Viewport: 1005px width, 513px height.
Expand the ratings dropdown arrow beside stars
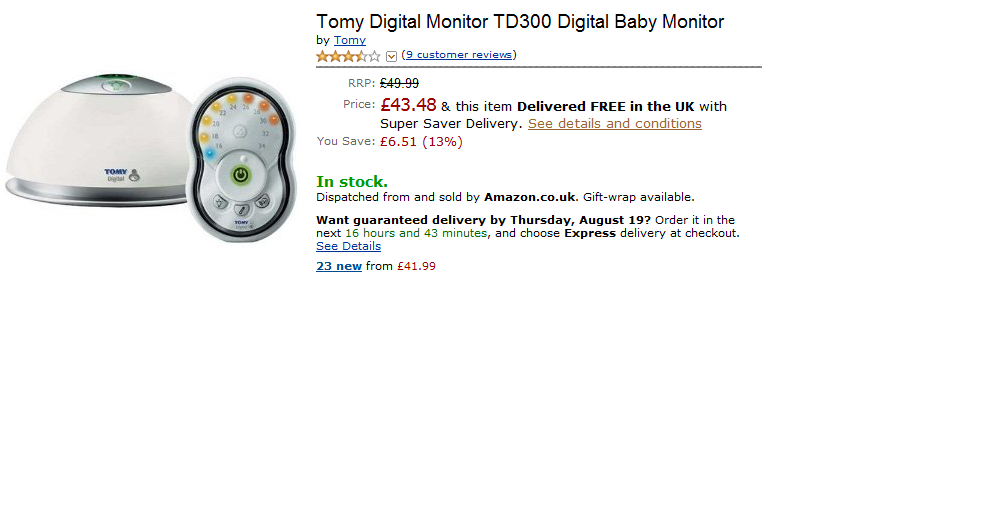pyautogui.click(x=391, y=56)
